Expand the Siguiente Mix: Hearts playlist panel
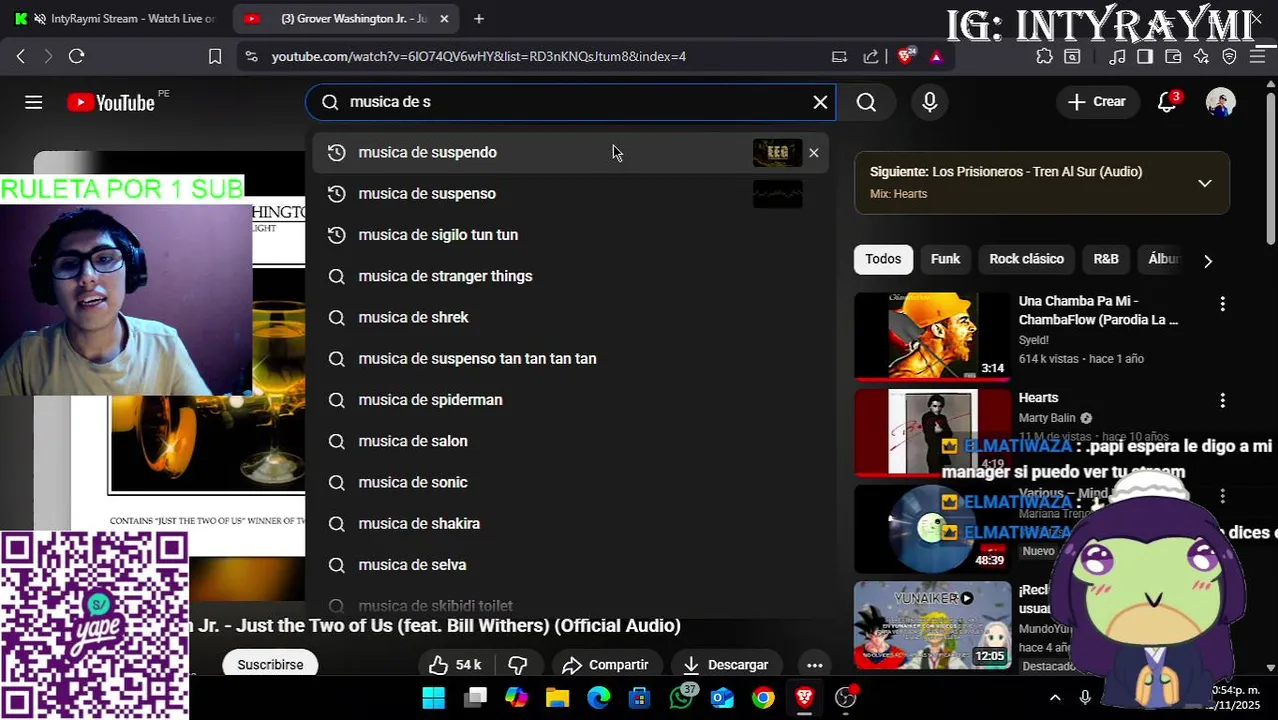This screenshot has height=720, width=1278. click(x=1205, y=183)
